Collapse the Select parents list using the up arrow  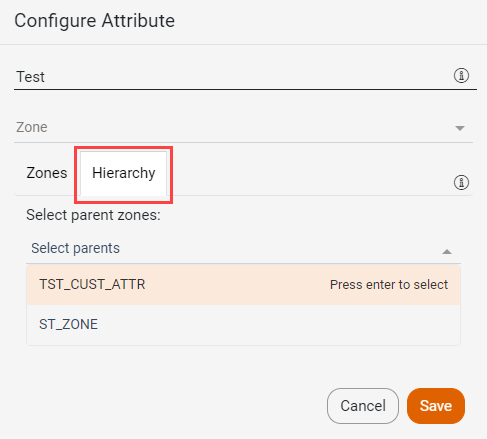pos(447,252)
